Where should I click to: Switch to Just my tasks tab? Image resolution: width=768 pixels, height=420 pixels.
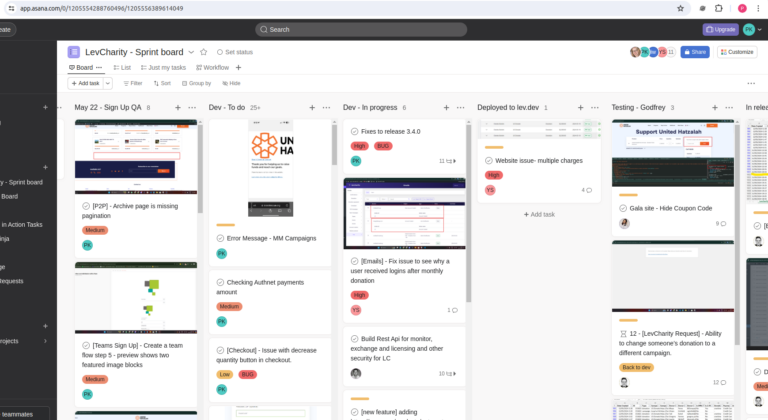coord(163,68)
